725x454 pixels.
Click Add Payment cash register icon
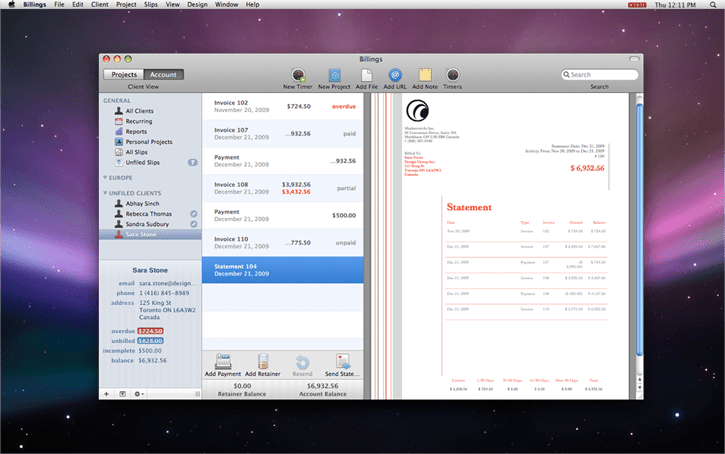[x=223, y=361]
